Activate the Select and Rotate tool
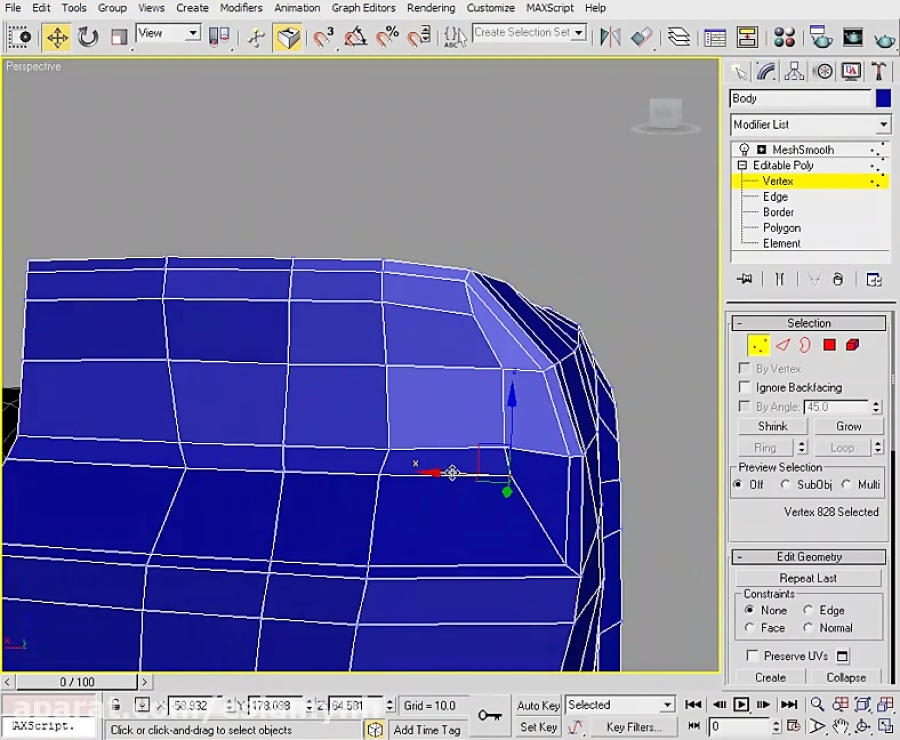900x740 pixels. 87,36
